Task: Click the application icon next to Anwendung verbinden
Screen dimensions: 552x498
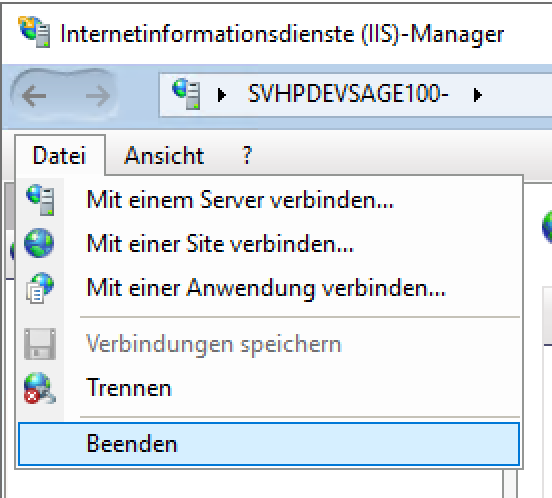Action: point(40,287)
